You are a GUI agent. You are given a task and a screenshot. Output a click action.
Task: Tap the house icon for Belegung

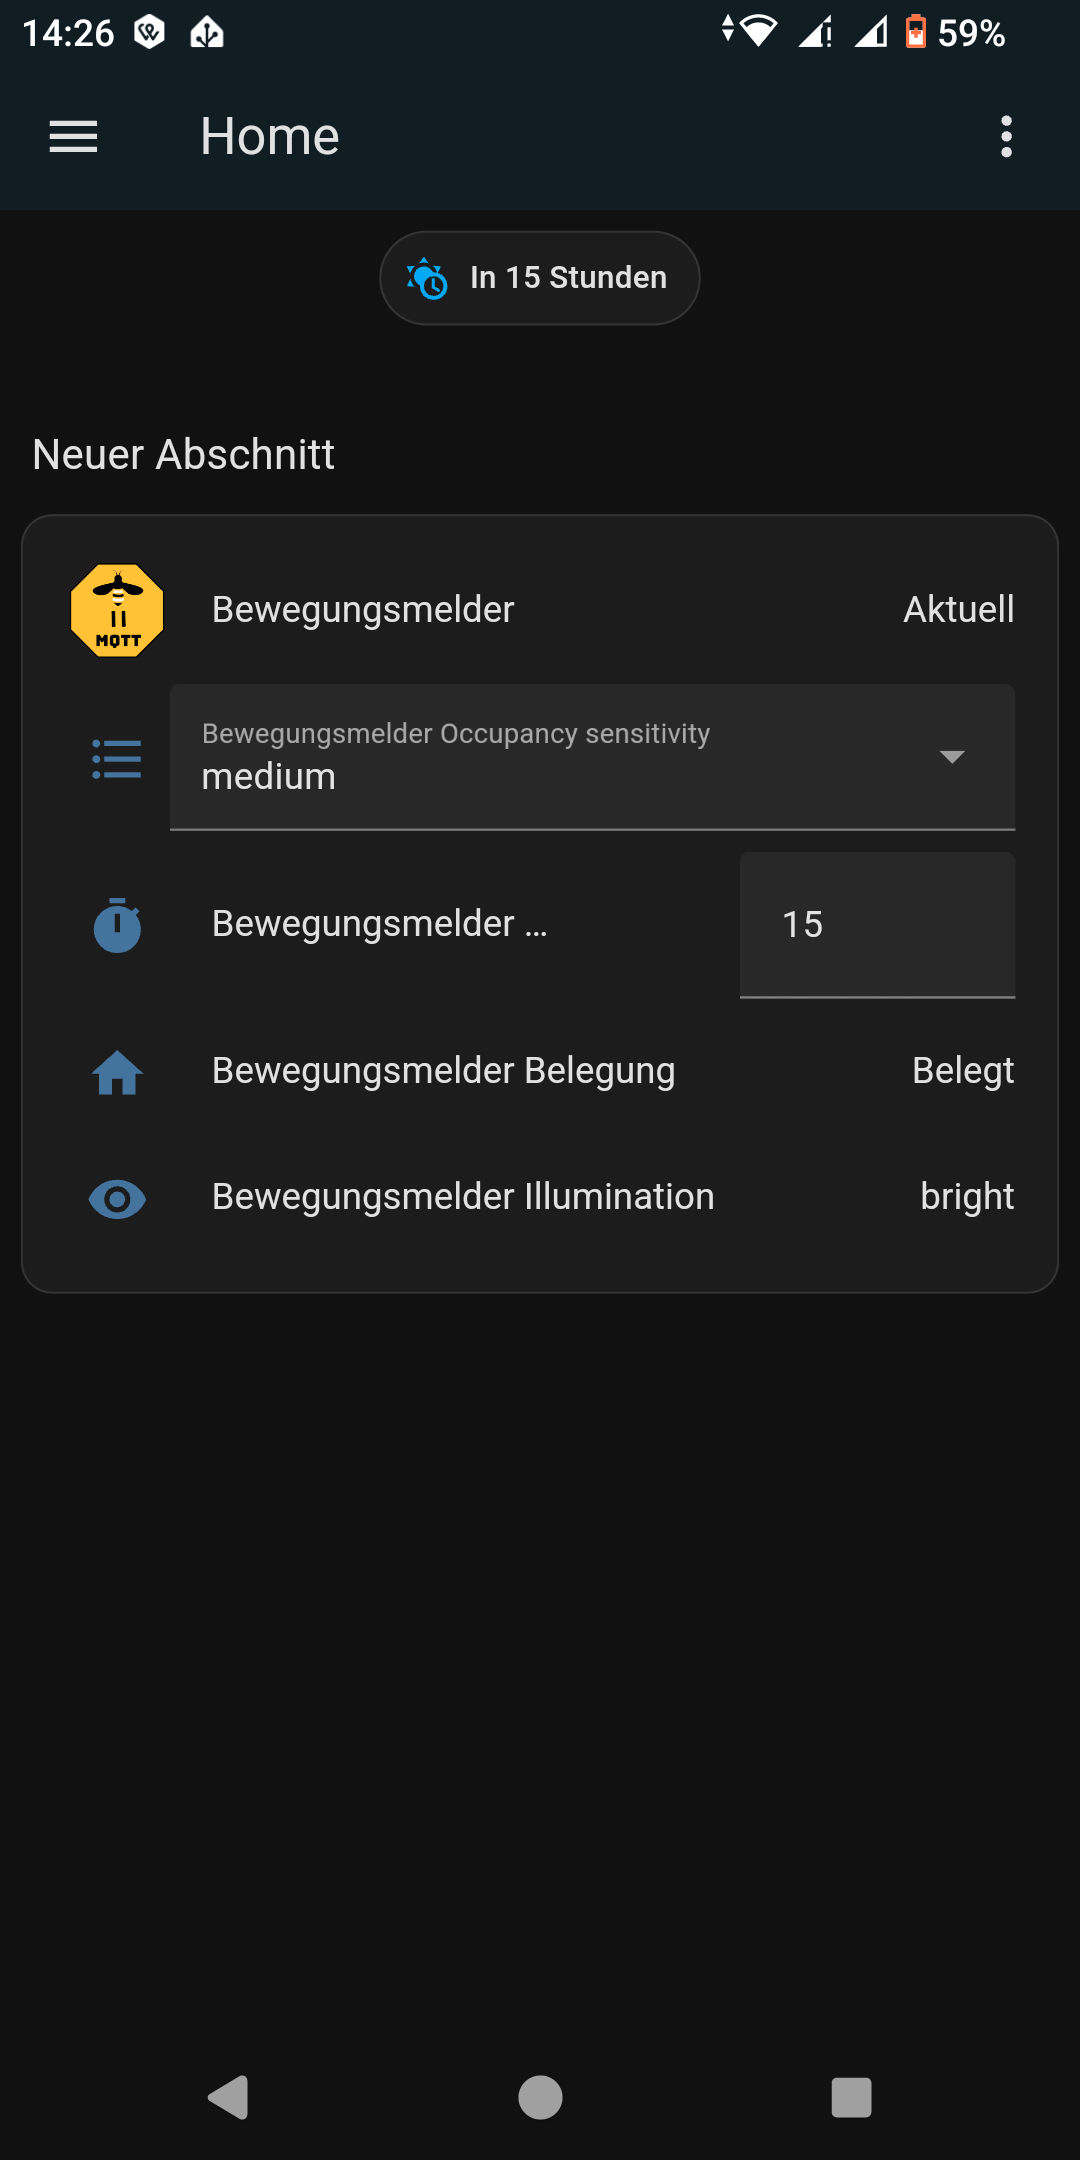[117, 1073]
